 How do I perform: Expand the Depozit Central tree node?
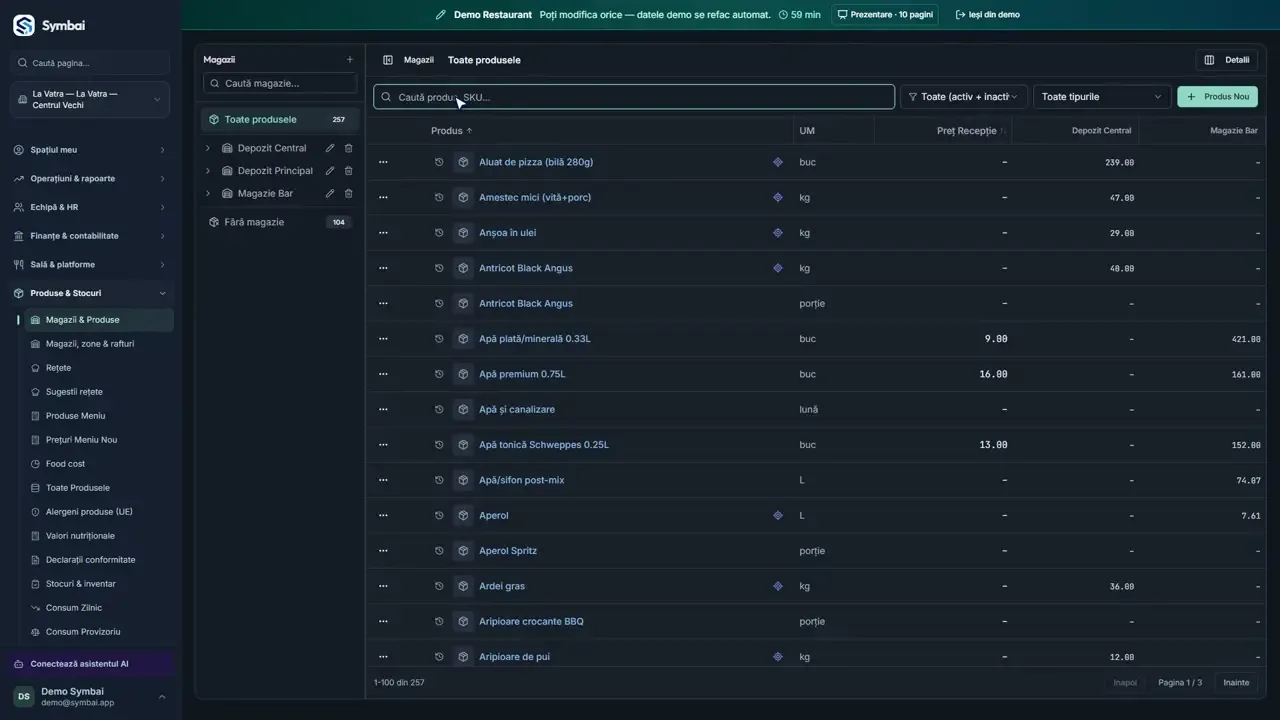[208, 148]
